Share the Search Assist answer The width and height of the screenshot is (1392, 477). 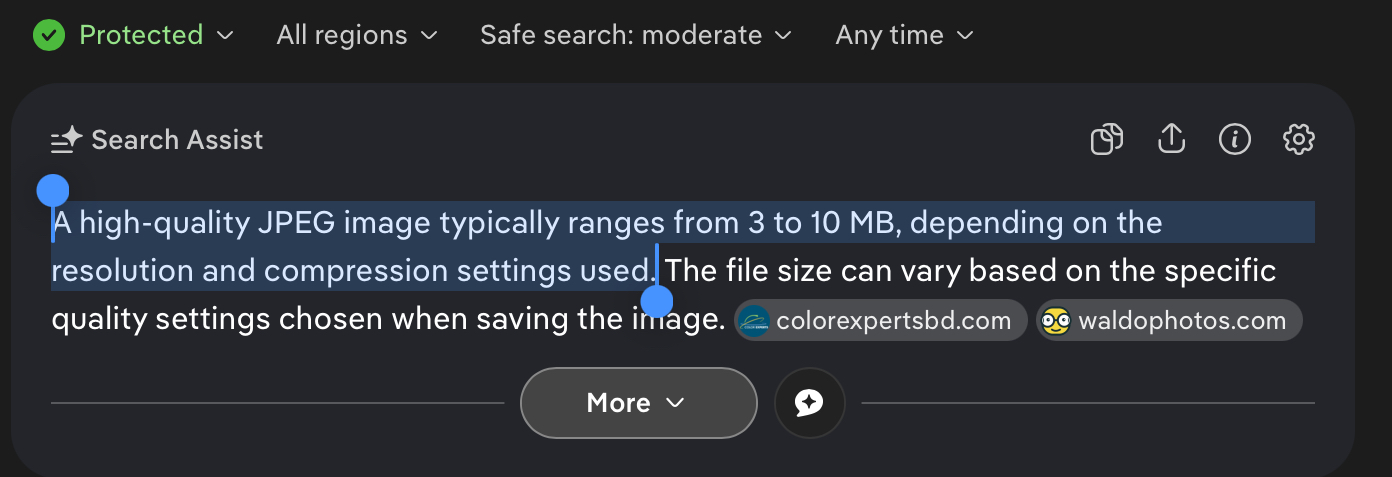coord(1171,140)
